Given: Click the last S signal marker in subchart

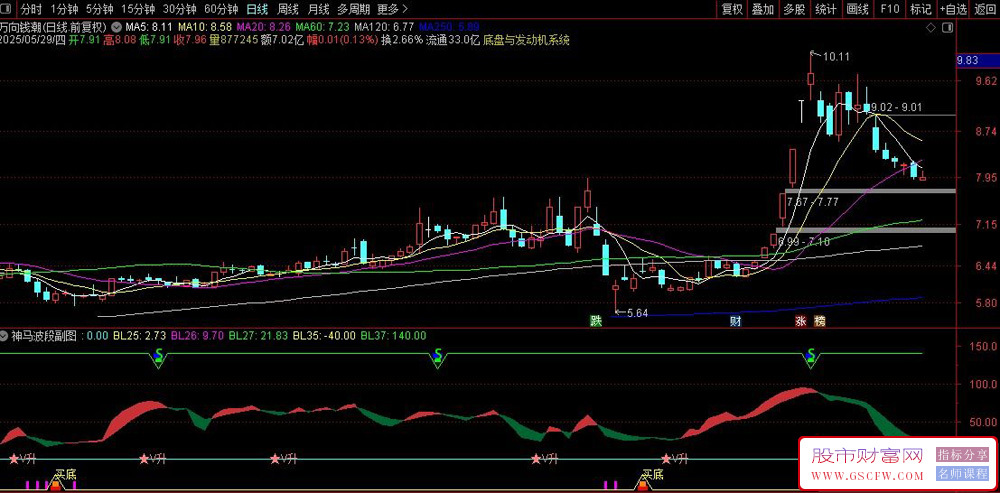Looking at the screenshot, I should (x=811, y=357).
